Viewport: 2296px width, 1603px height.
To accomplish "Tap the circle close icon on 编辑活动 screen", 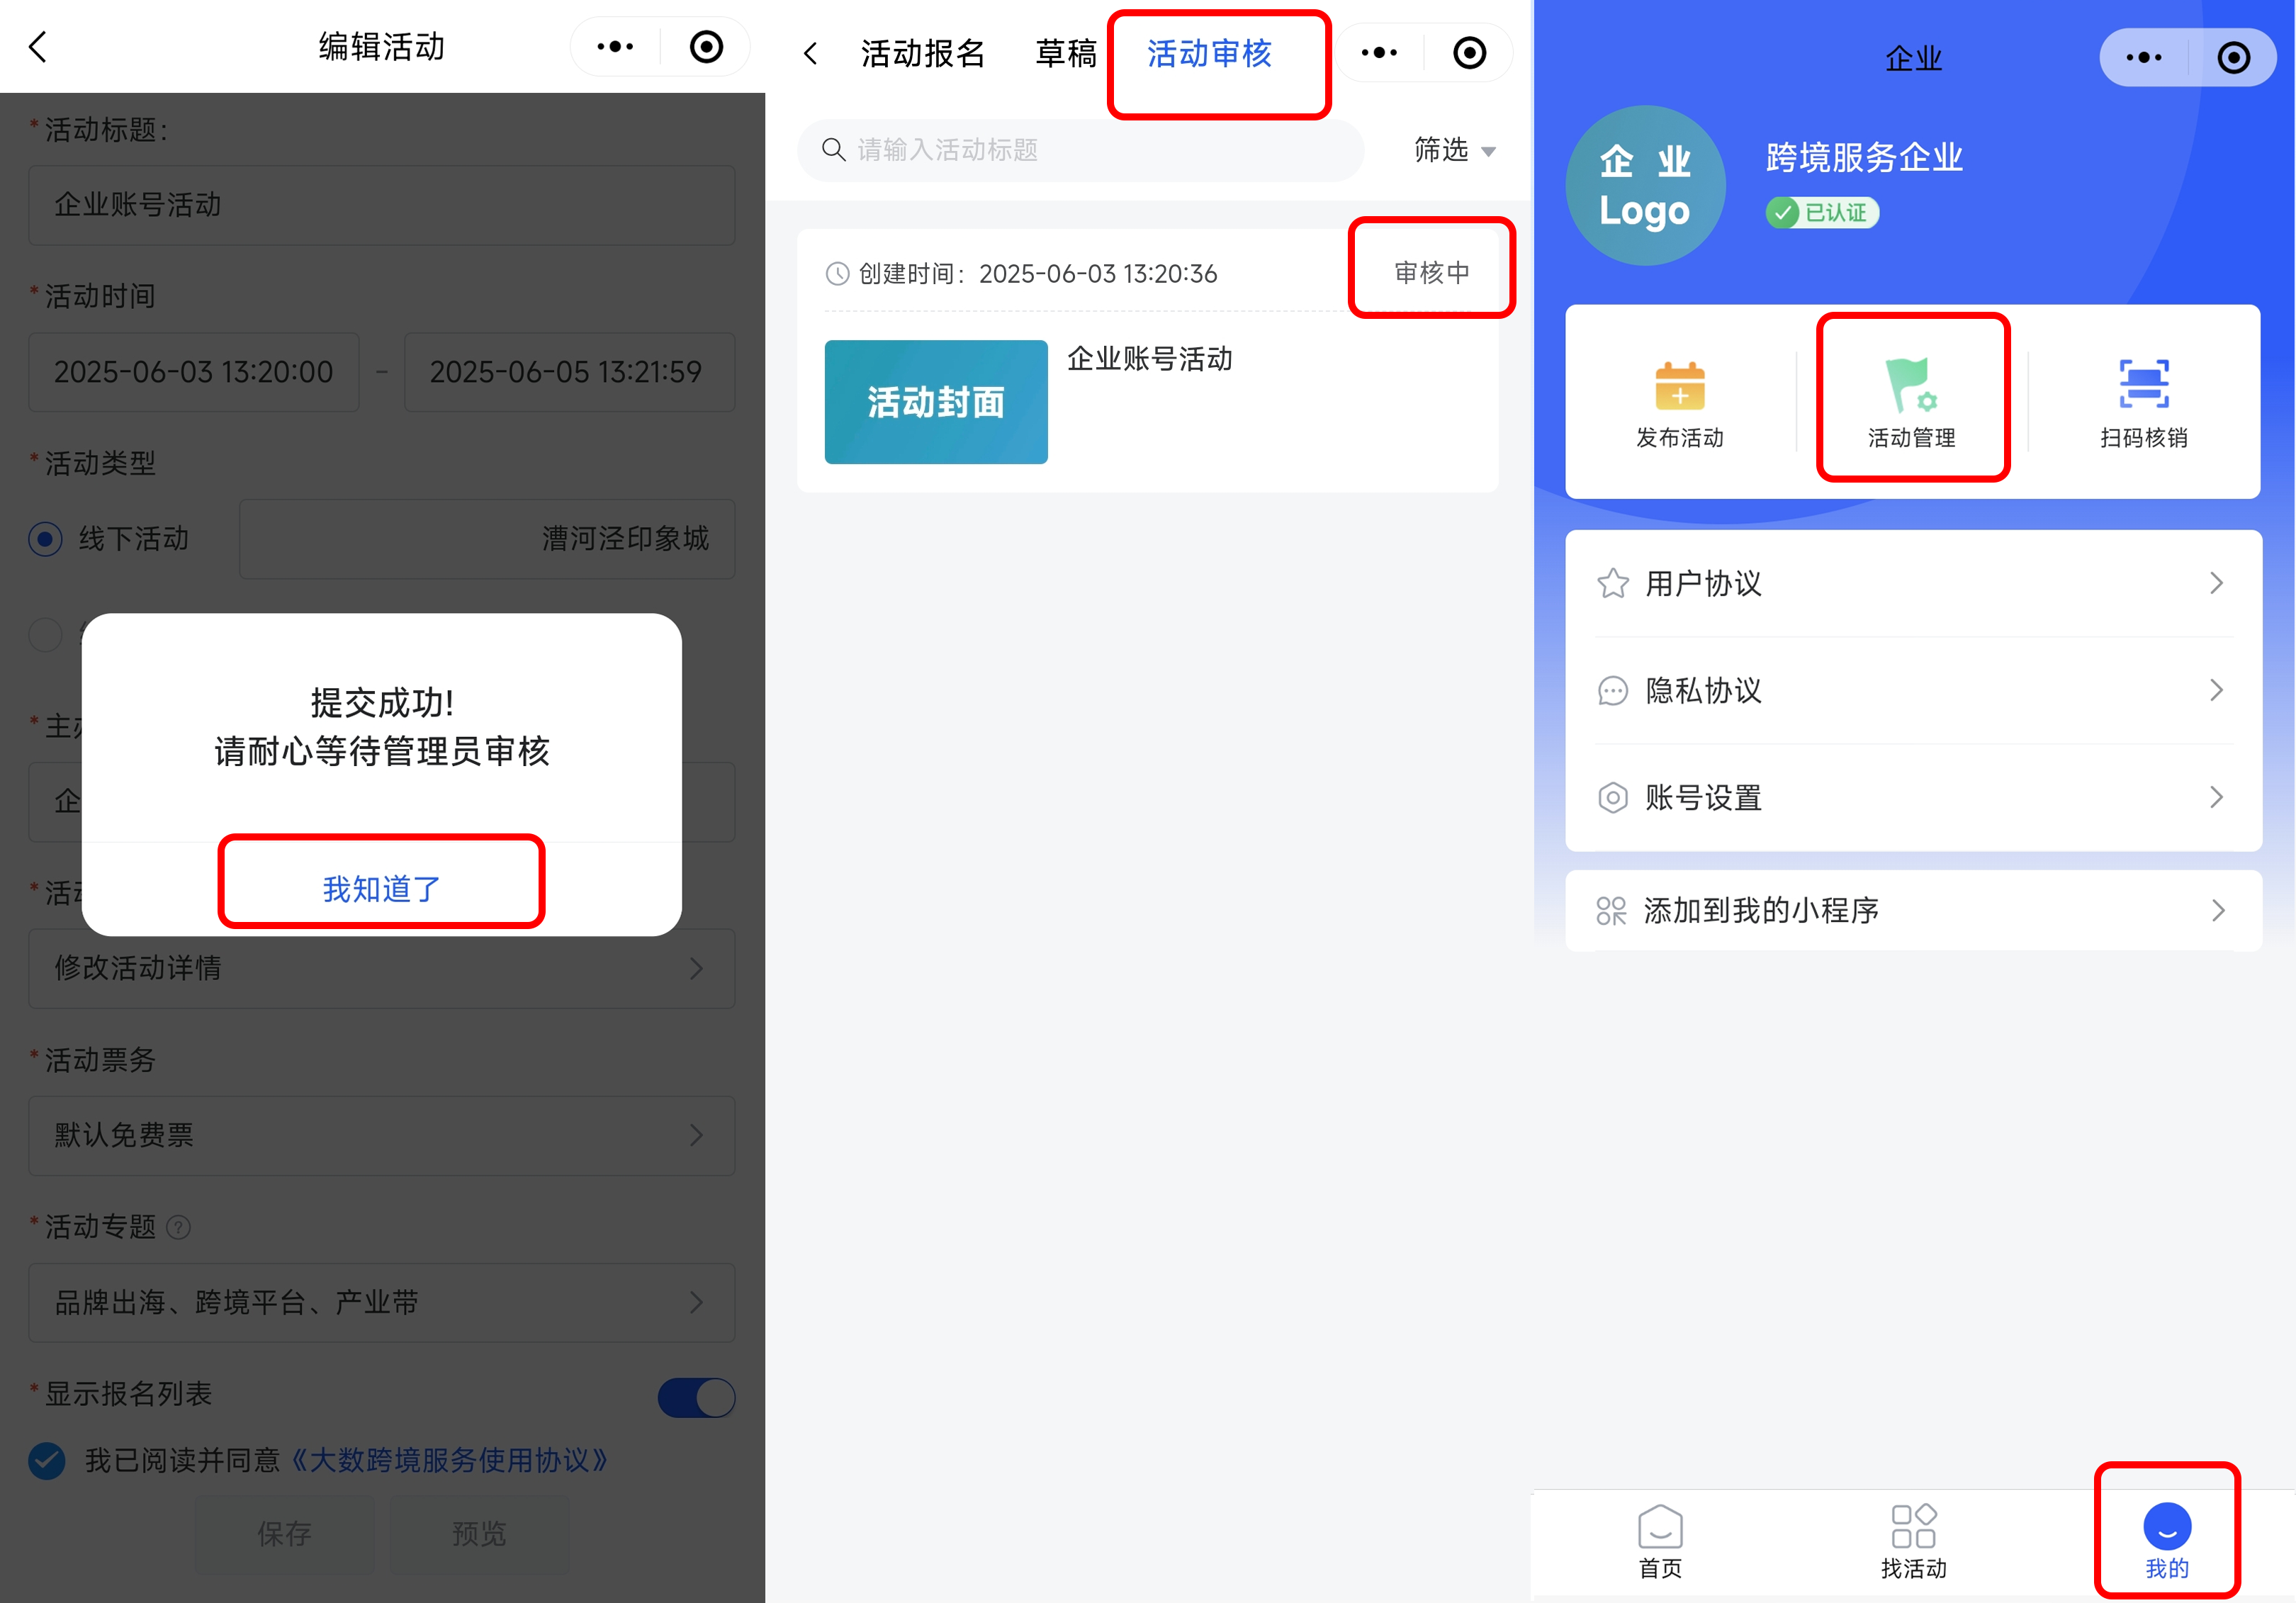I will click(x=706, y=47).
